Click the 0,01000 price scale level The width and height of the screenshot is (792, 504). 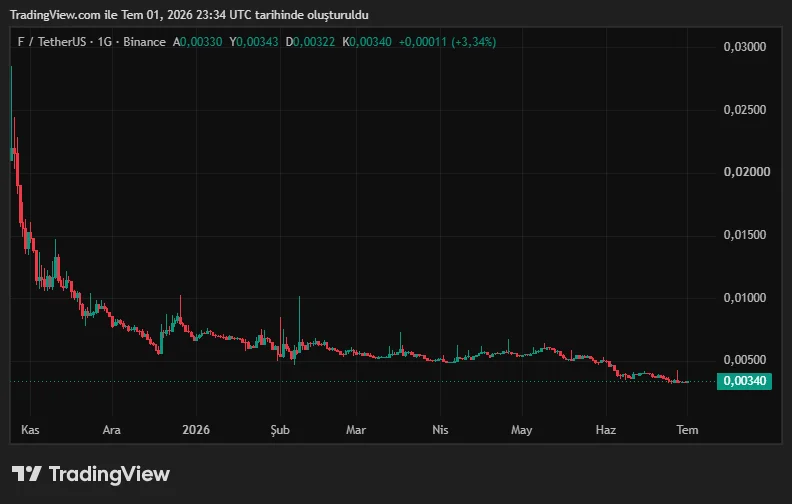coord(745,297)
